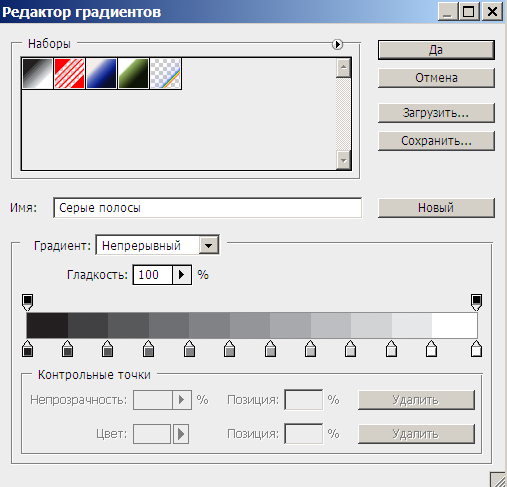Screen dimensions: 507x487
Task: Select the right opacity stop above gradient bar
Action: point(476,302)
